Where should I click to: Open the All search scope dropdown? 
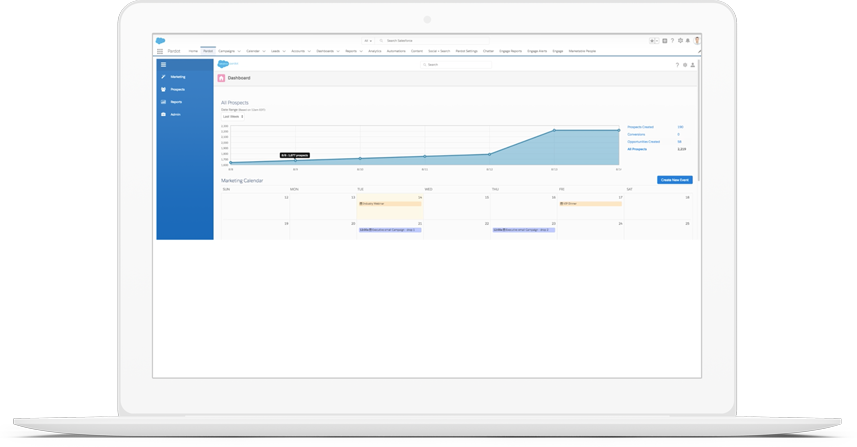tap(369, 41)
